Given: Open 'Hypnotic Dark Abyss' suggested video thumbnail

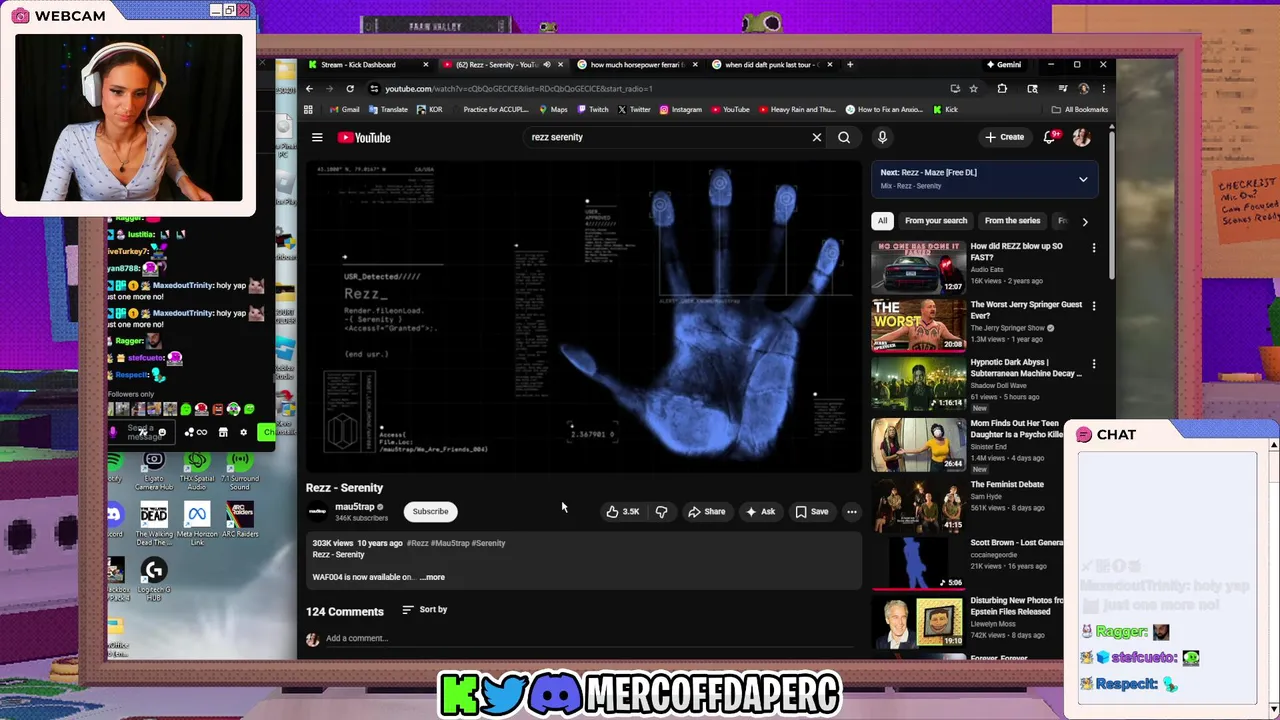Looking at the screenshot, I should click(918, 383).
